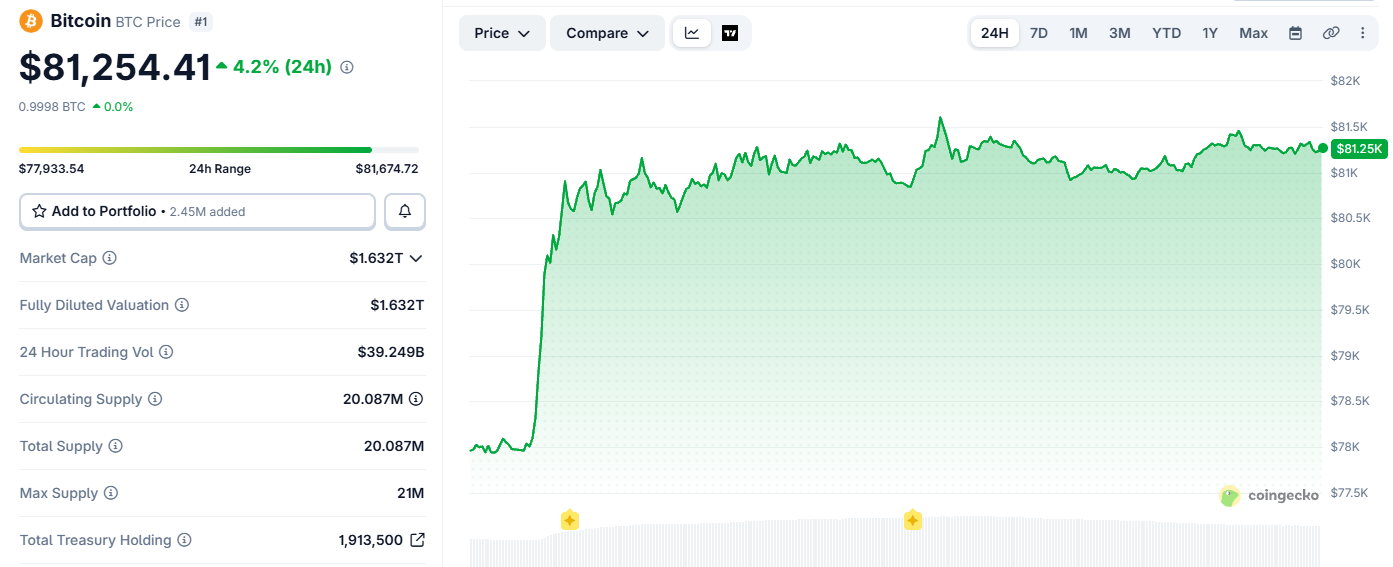Click info icon beside 20.087M circulating value
This screenshot has height=567, width=1393.
click(416, 399)
